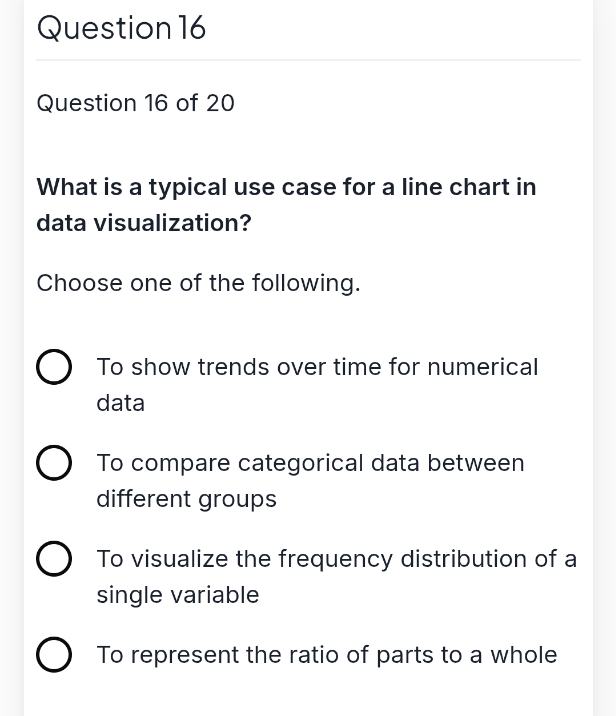Click the 'To visualize the frequency distribution of a' label
616x716 pixels.
coord(337,559)
